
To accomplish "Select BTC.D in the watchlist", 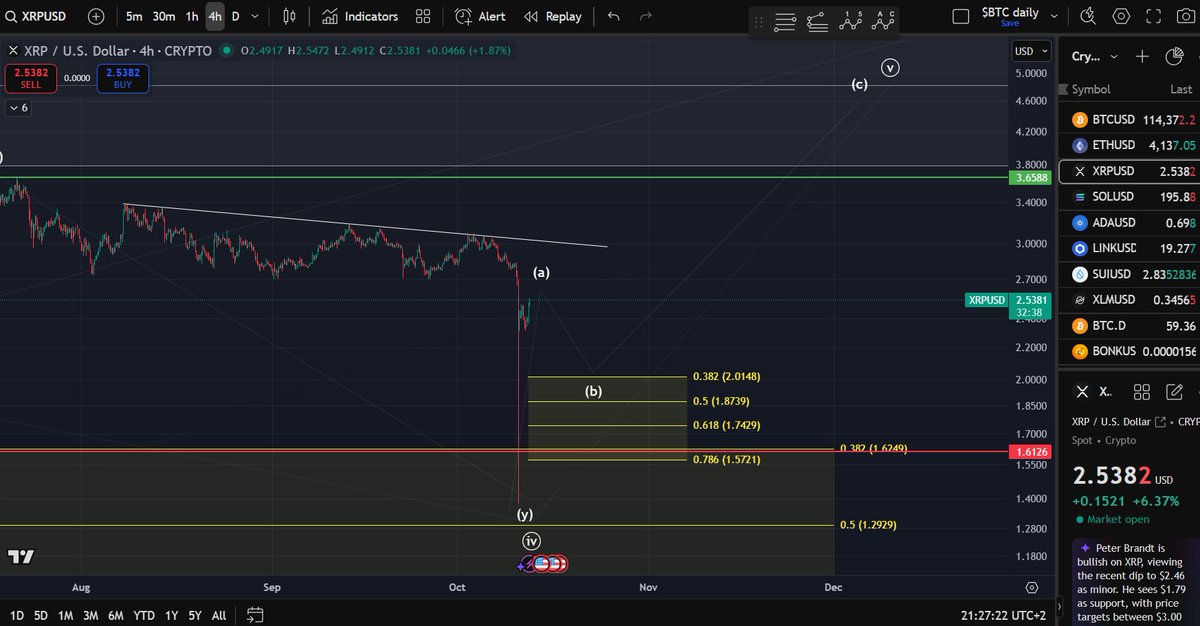I will 1131,326.
